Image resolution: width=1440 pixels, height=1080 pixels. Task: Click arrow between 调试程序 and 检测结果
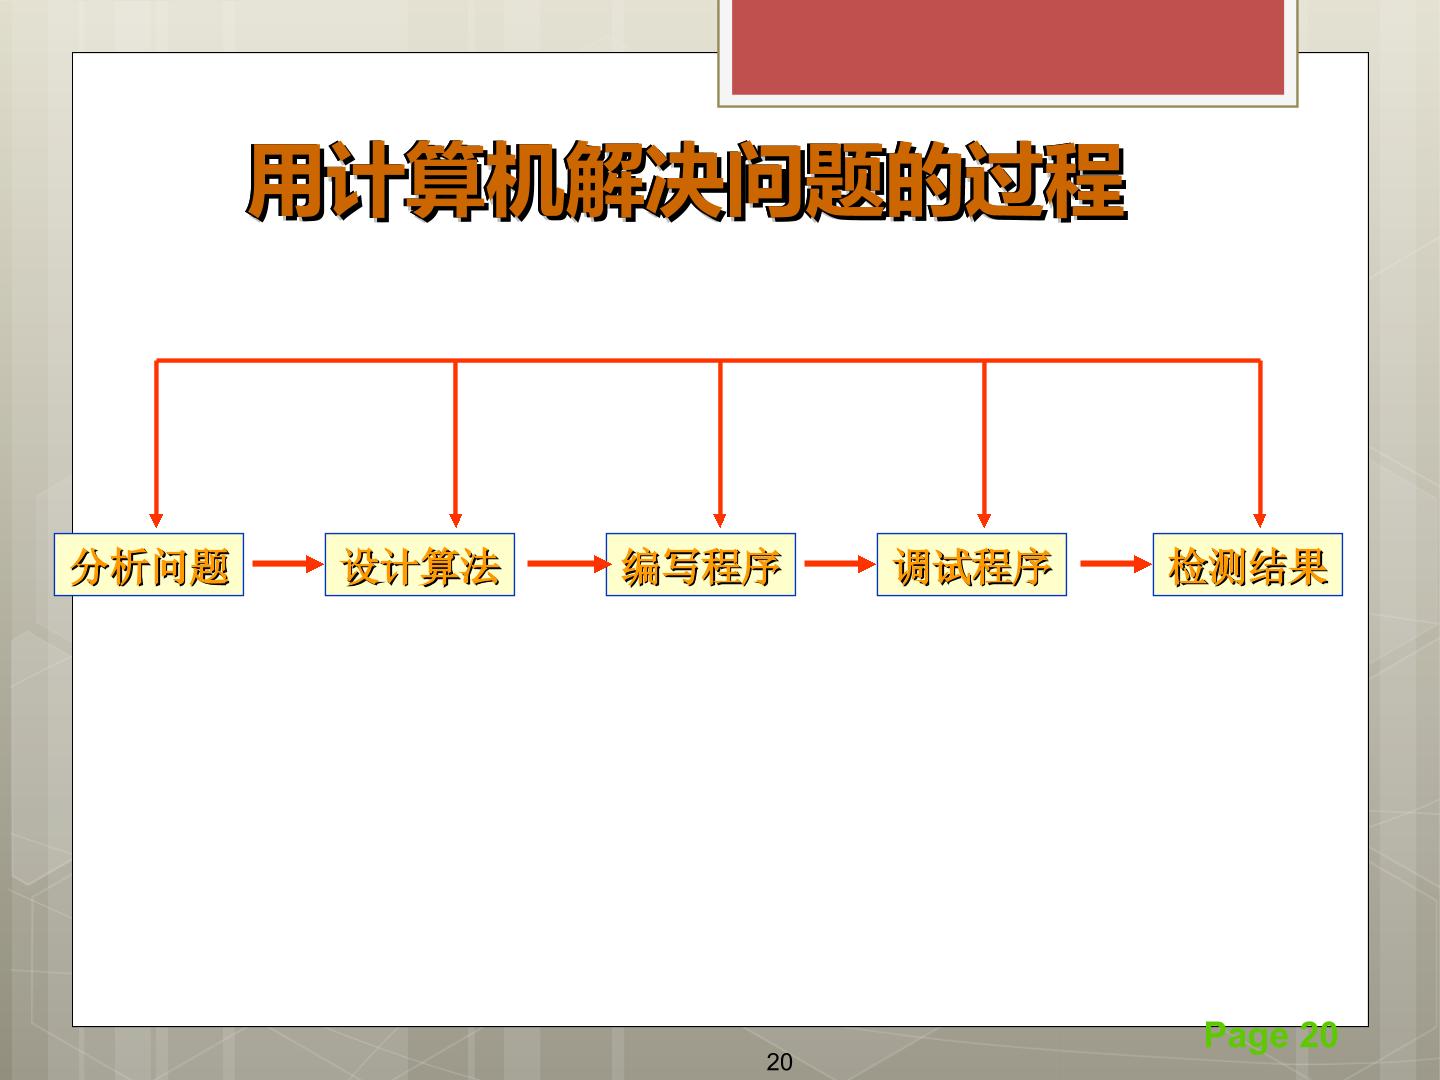coord(1115,563)
